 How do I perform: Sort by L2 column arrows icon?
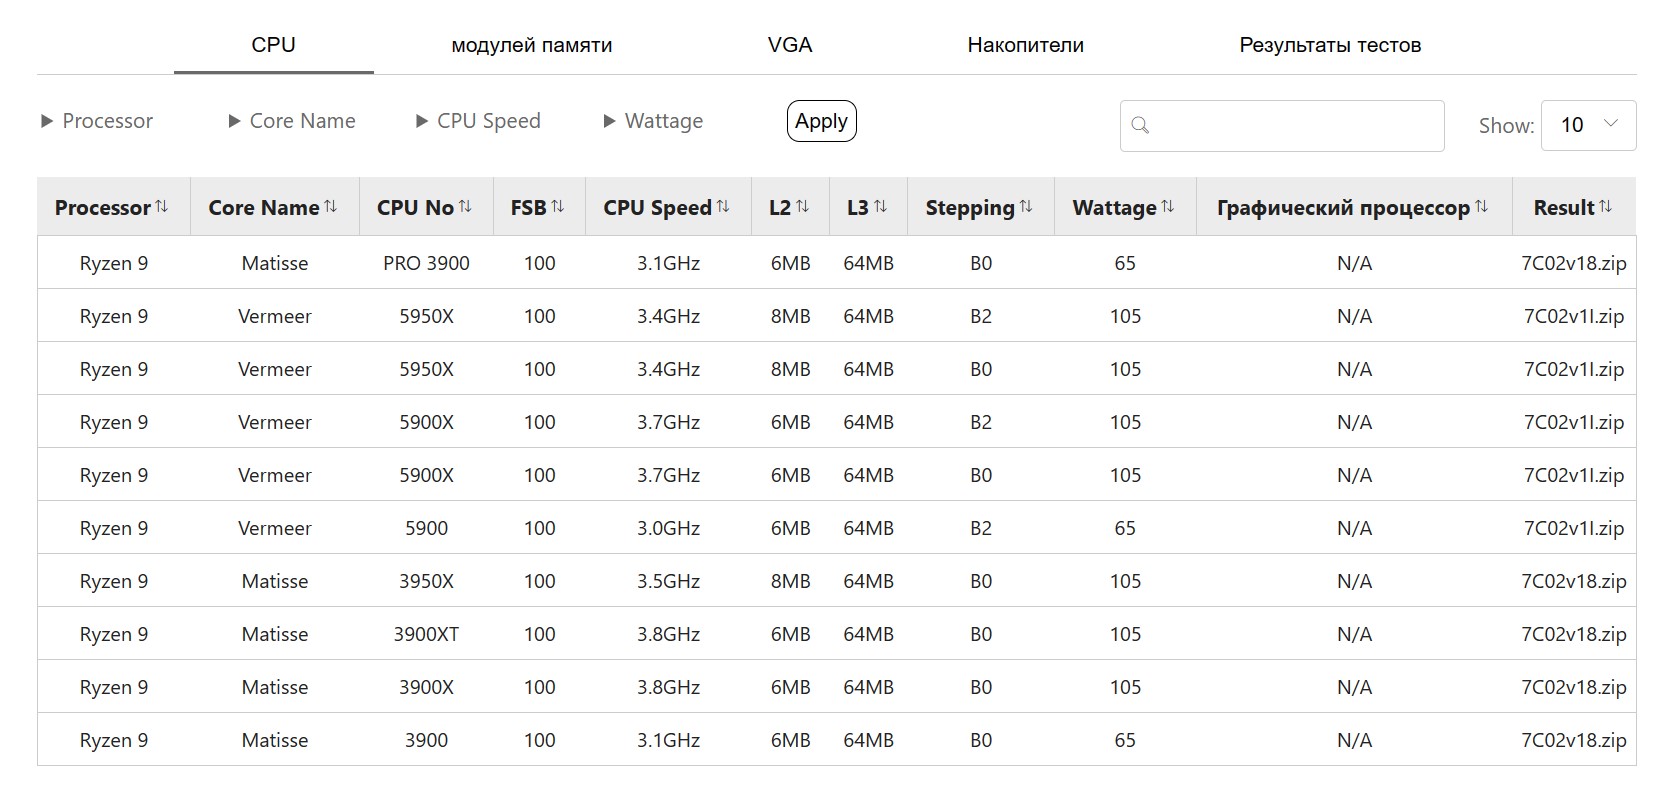802,206
